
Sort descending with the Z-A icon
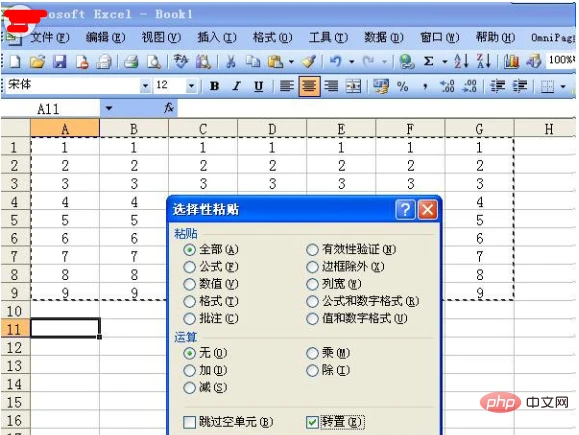(x=484, y=61)
